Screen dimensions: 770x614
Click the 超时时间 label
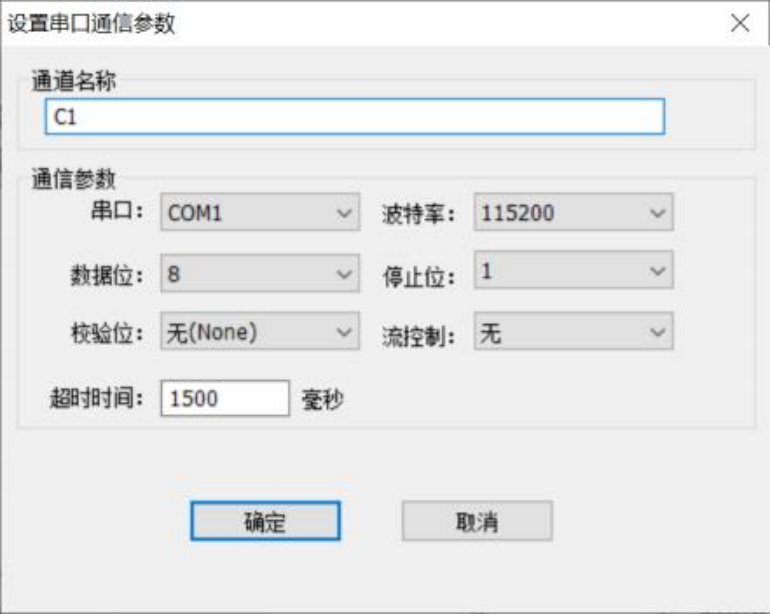[97, 397]
